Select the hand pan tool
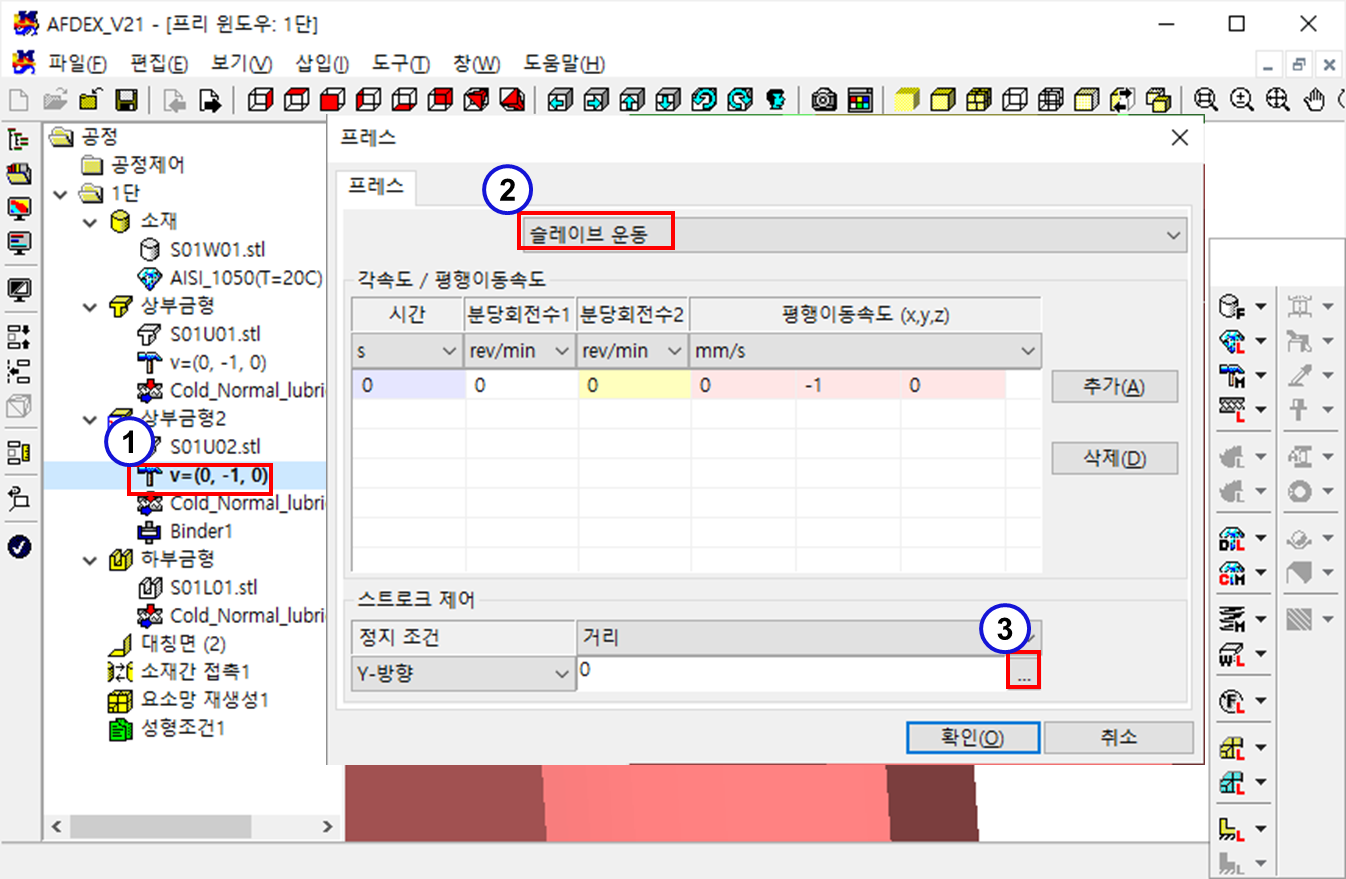This screenshot has height=879, width=1346. point(1315,100)
